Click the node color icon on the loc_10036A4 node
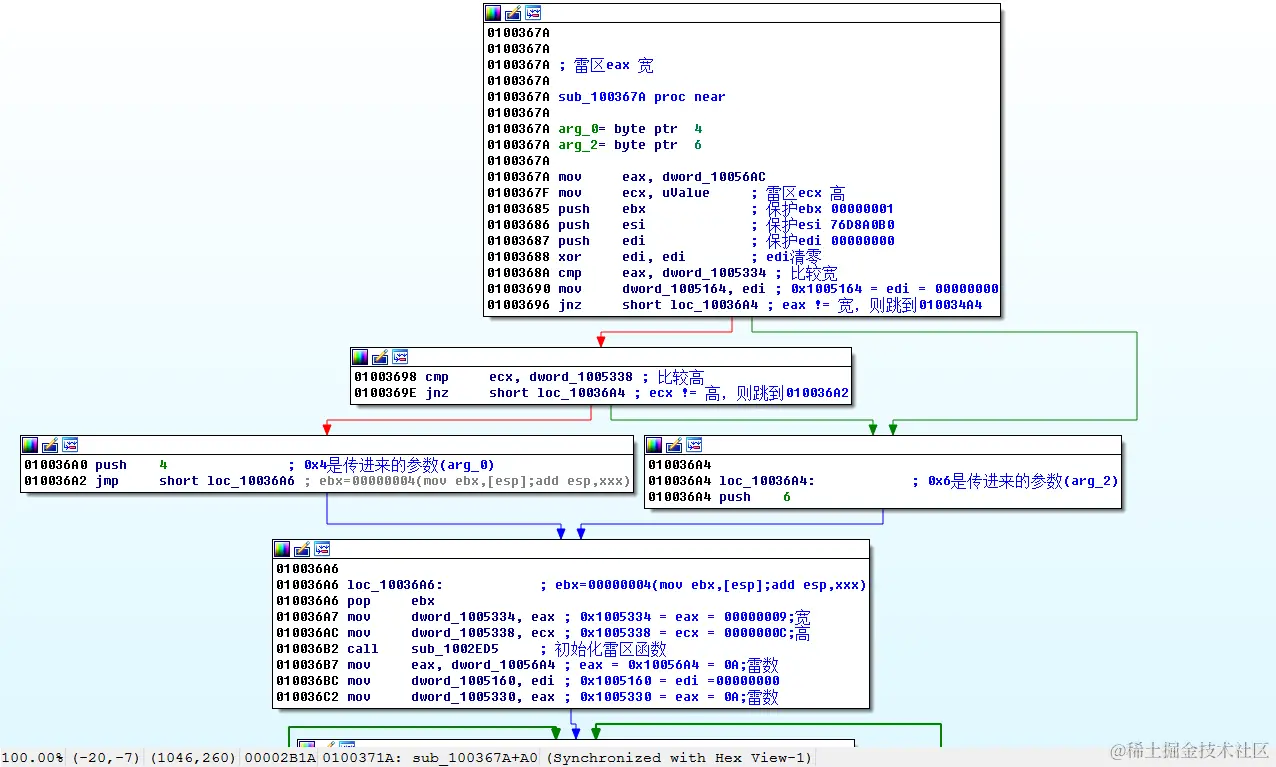The width and height of the screenshot is (1276, 767). tap(654, 445)
